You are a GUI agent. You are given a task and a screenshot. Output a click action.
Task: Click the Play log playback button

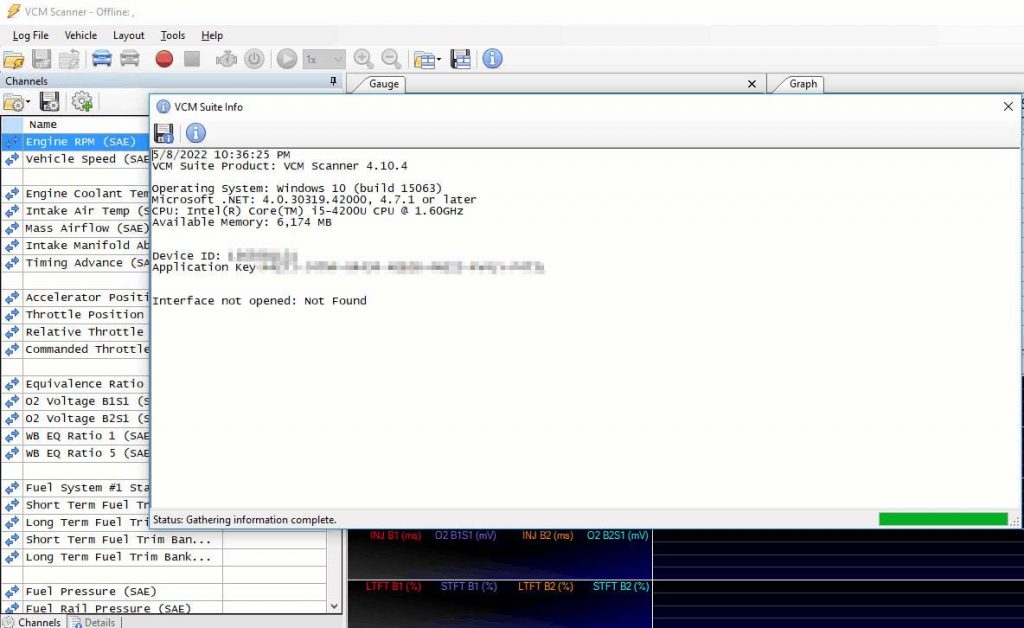coord(287,59)
